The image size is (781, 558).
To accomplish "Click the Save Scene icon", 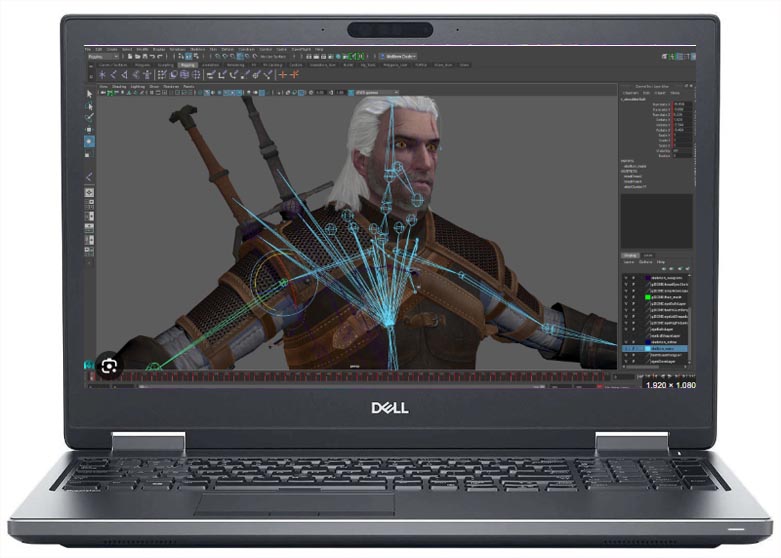I will tap(145, 57).
